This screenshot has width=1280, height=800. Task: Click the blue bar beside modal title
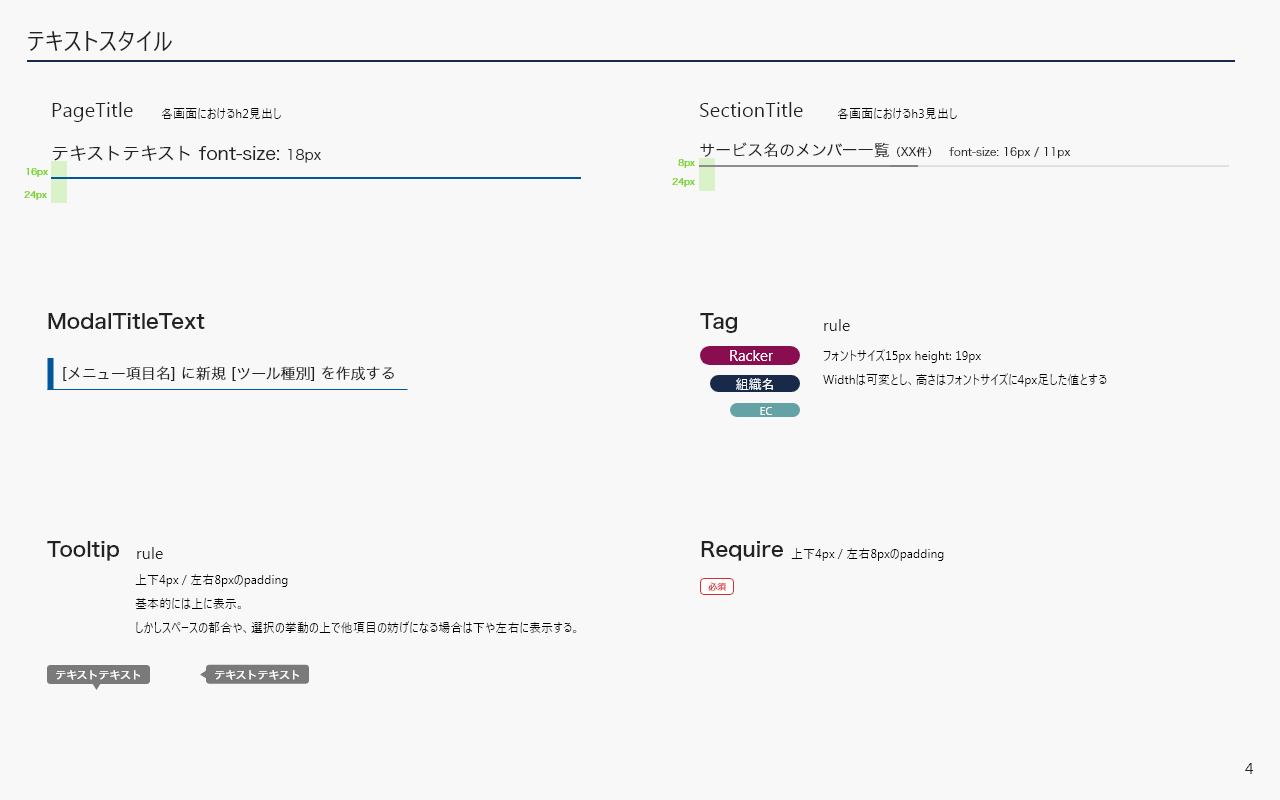click(x=50, y=373)
